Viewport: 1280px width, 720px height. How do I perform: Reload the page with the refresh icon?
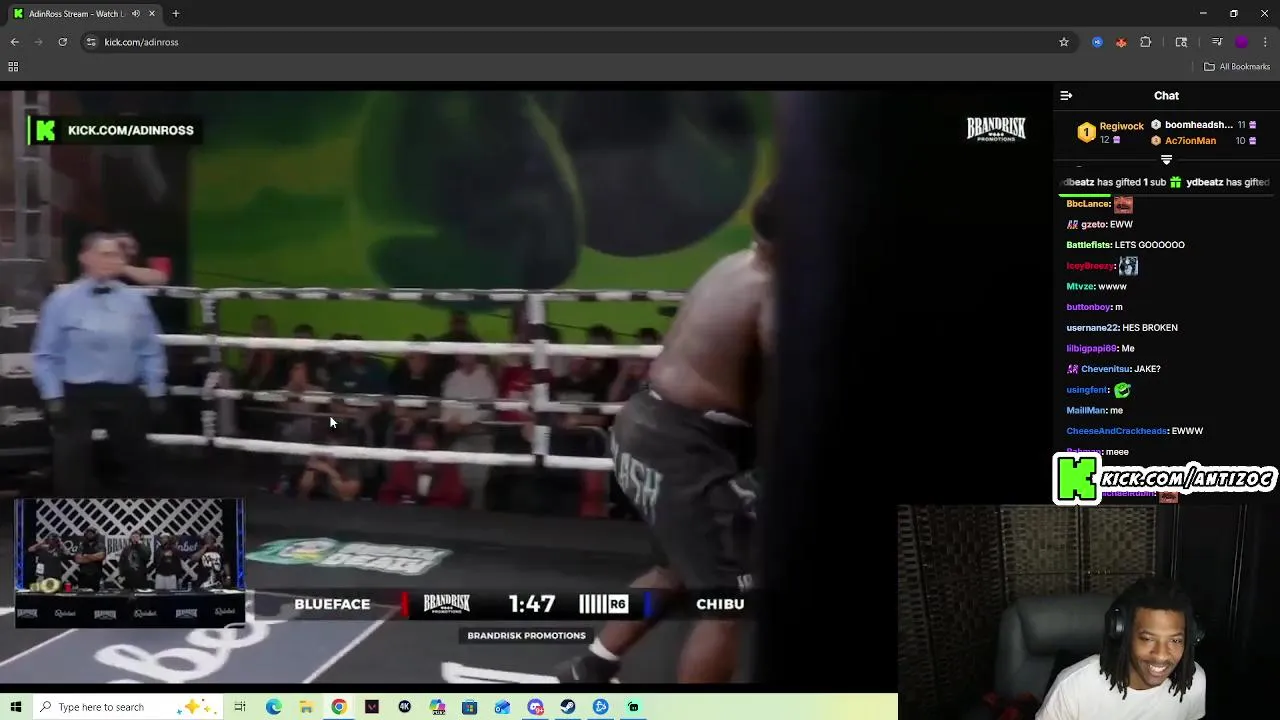click(x=62, y=42)
